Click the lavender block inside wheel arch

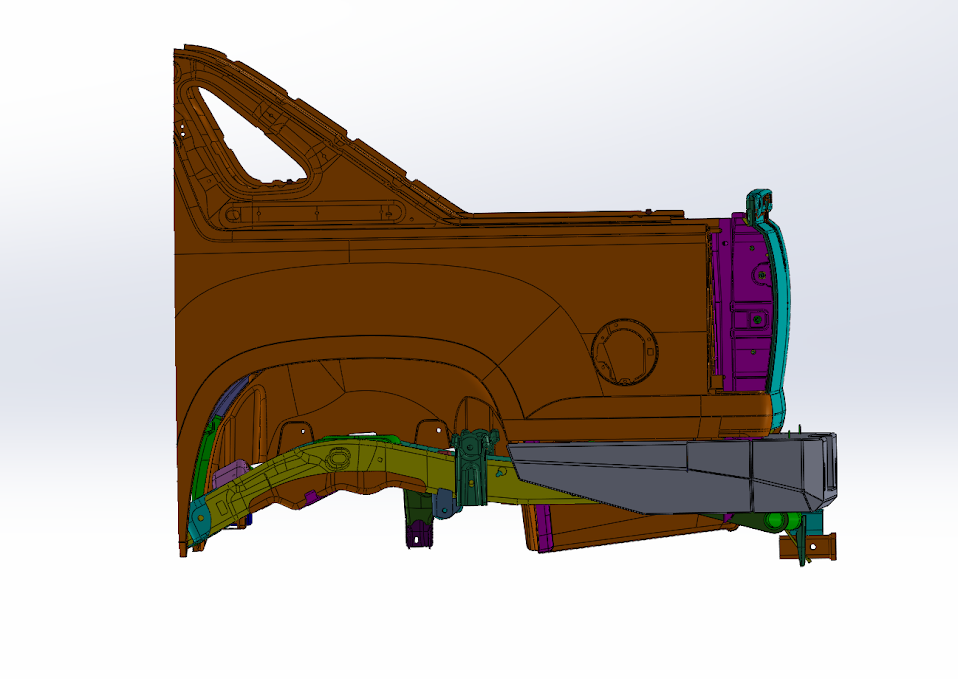click(x=231, y=473)
